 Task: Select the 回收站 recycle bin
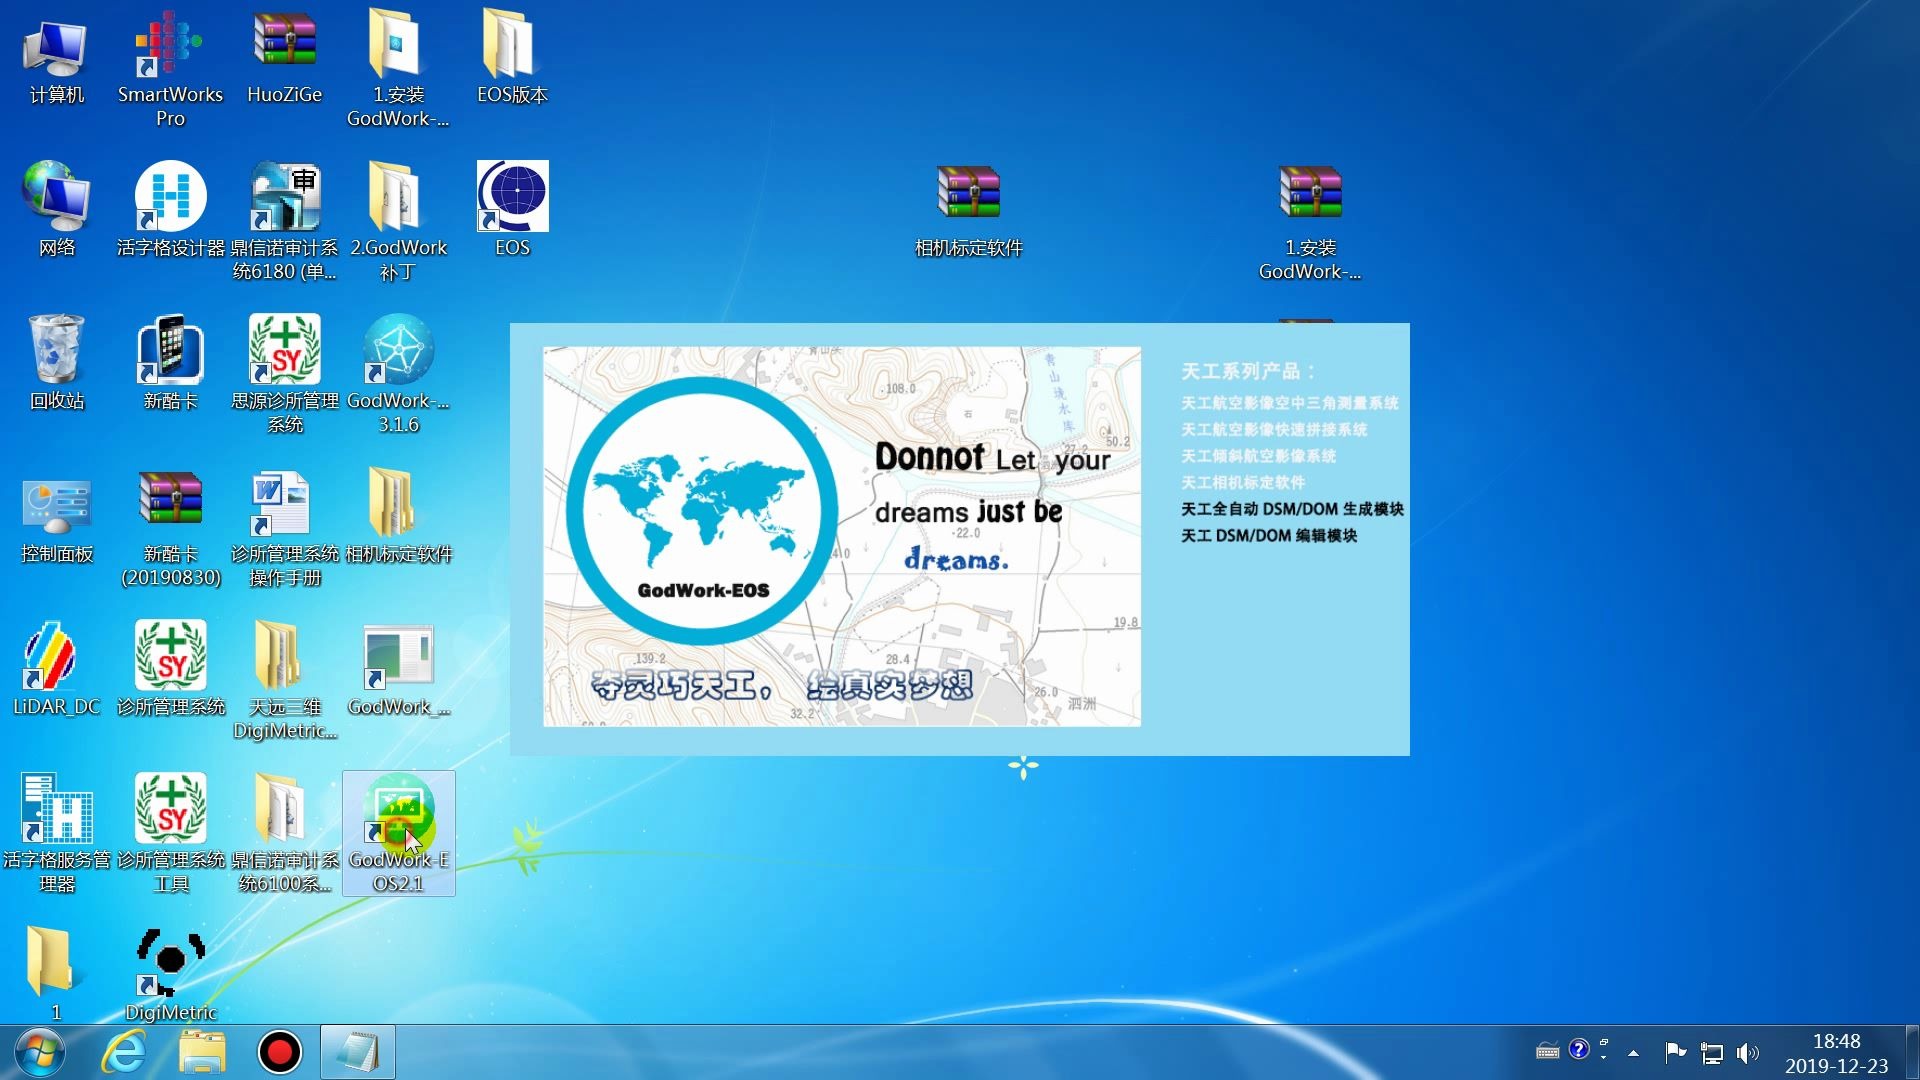(56, 363)
